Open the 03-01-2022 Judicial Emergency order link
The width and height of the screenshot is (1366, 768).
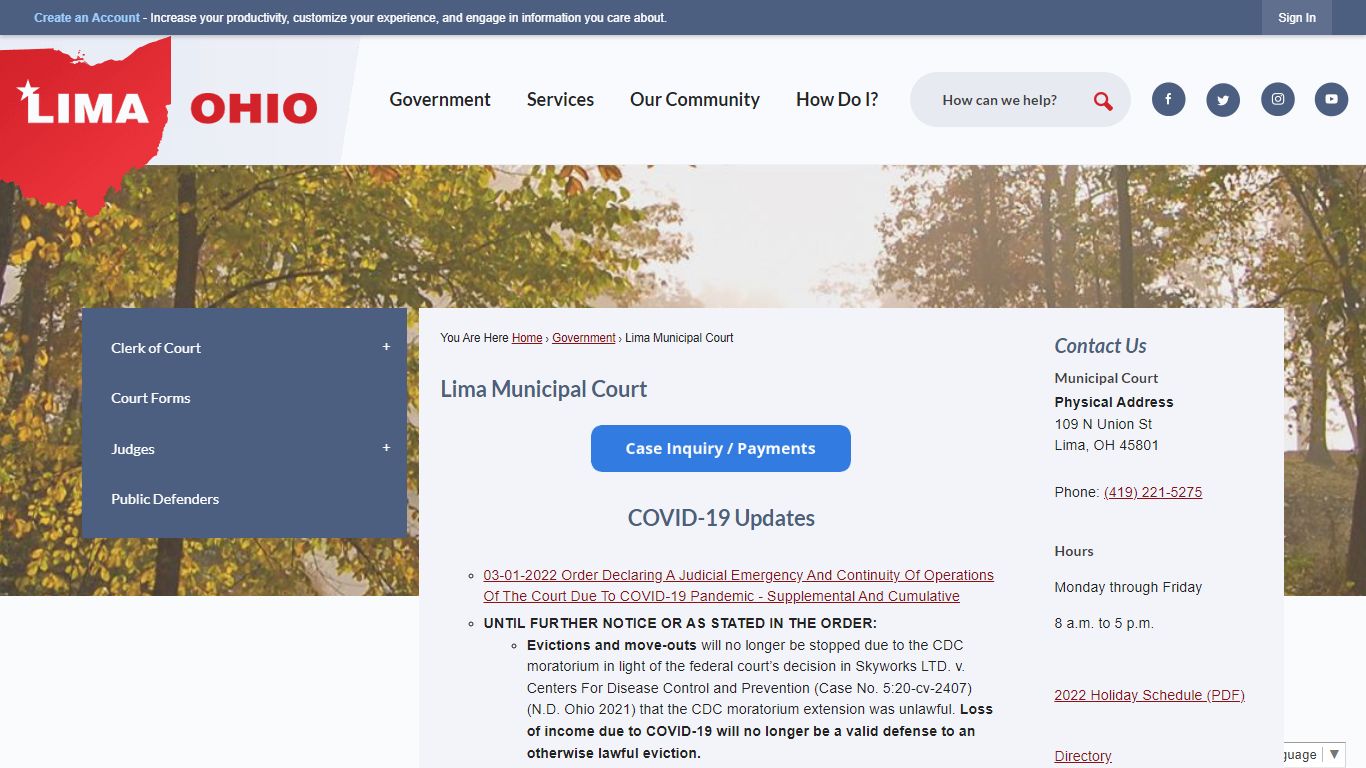(739, 586)
